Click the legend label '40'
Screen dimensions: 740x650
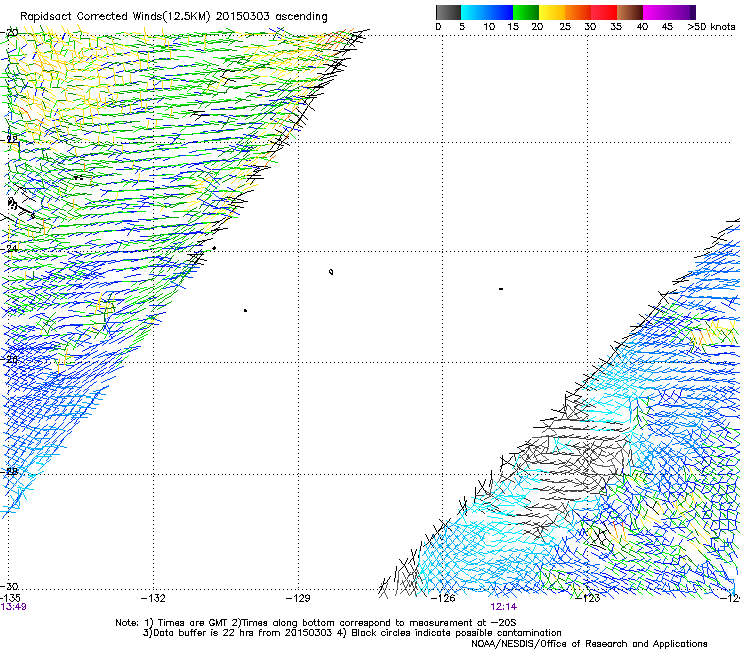click(x=642, y=27)
